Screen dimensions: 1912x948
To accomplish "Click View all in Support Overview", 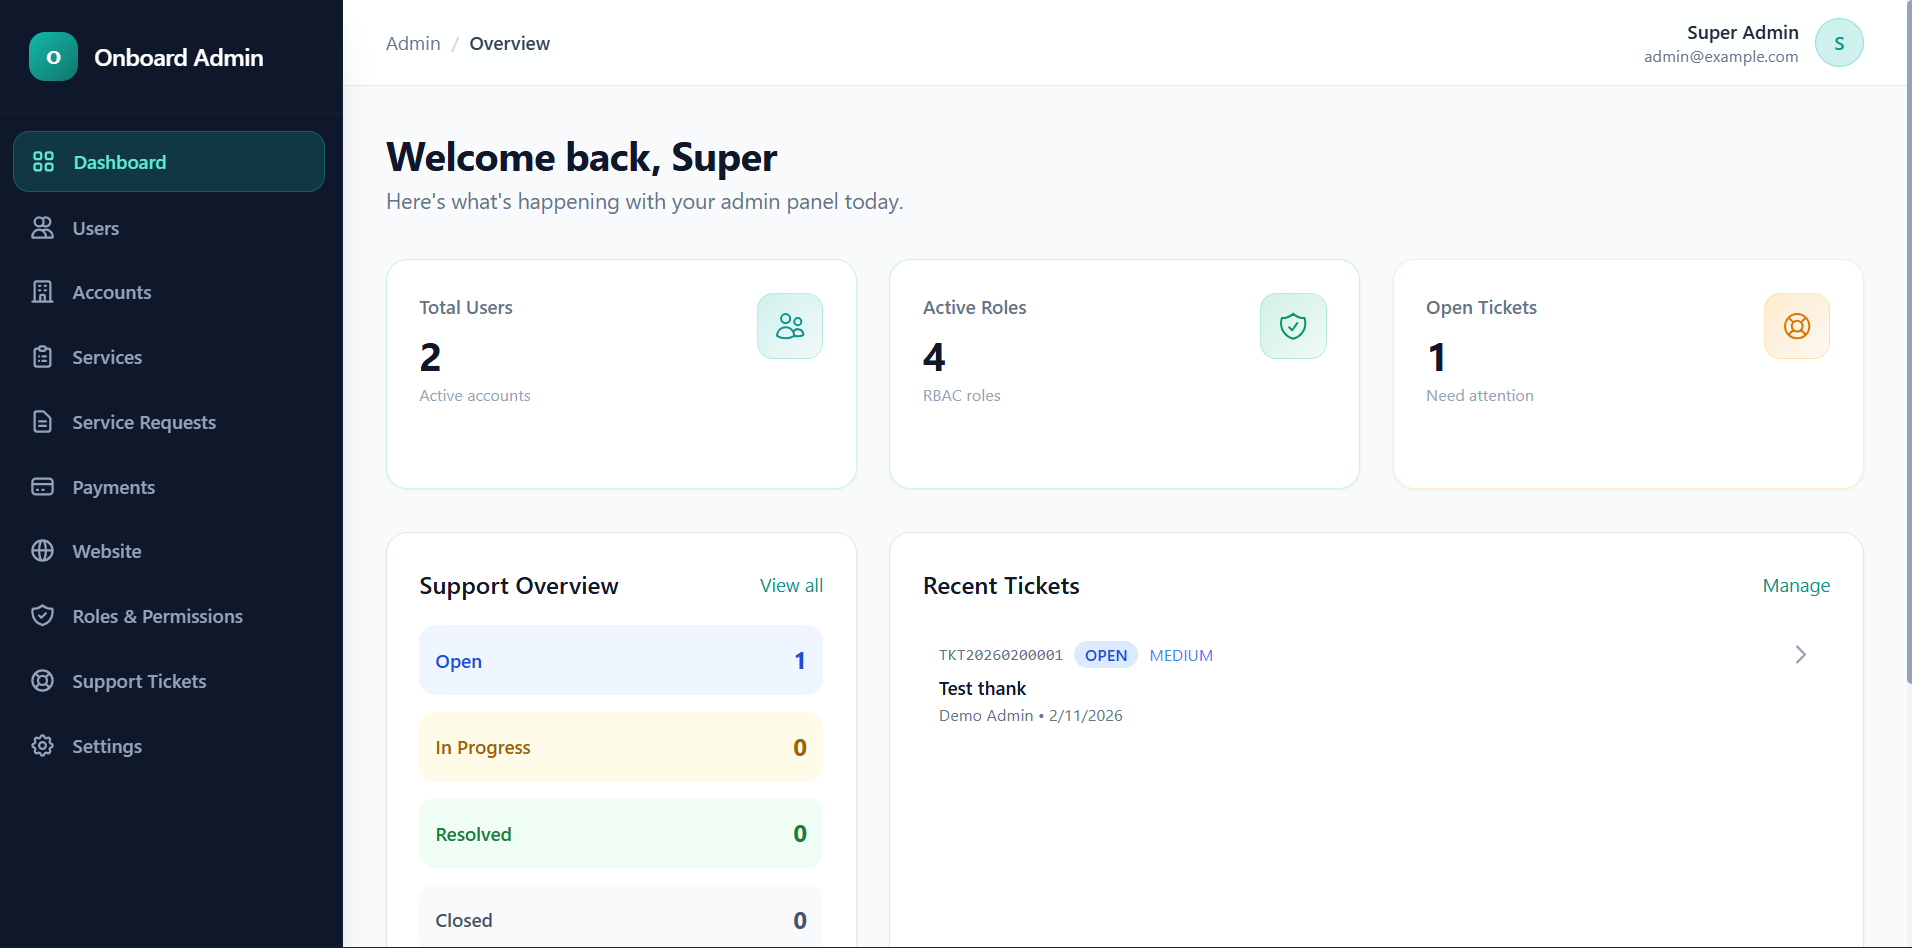I will (x=791, y=586).
